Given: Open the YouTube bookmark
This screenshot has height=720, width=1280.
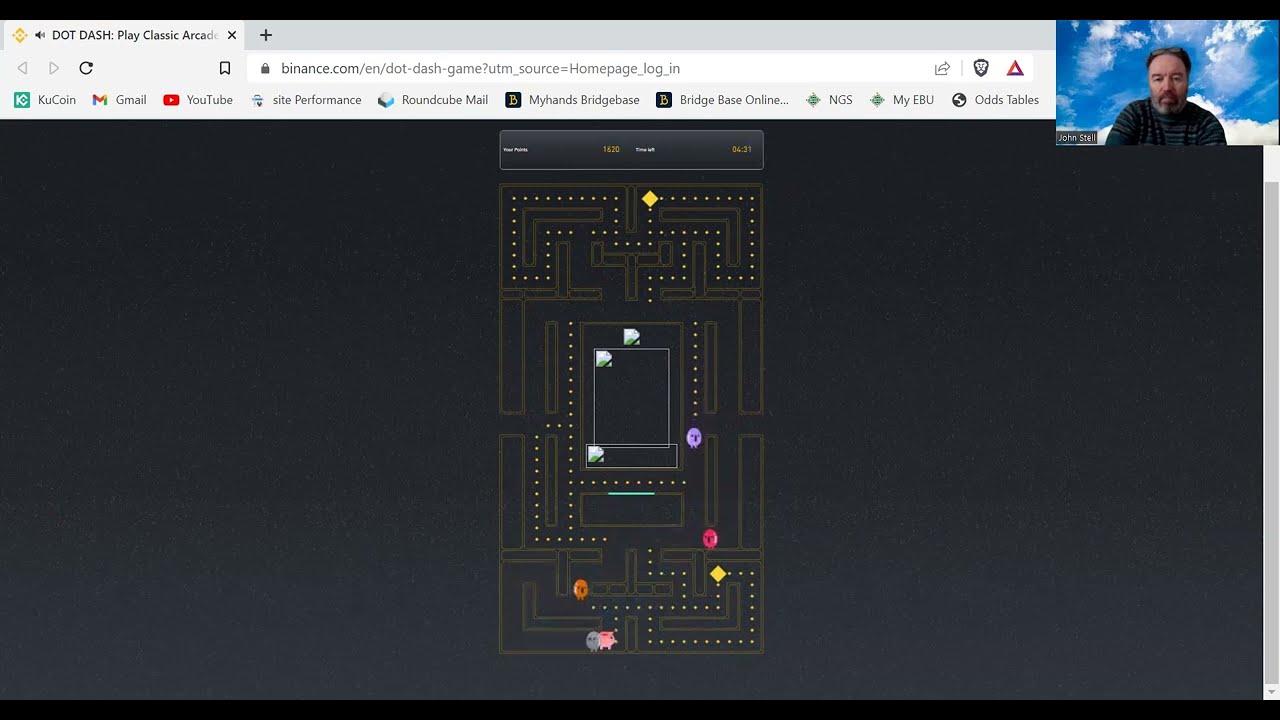Looking at the screenshot, I should point(198,100).
